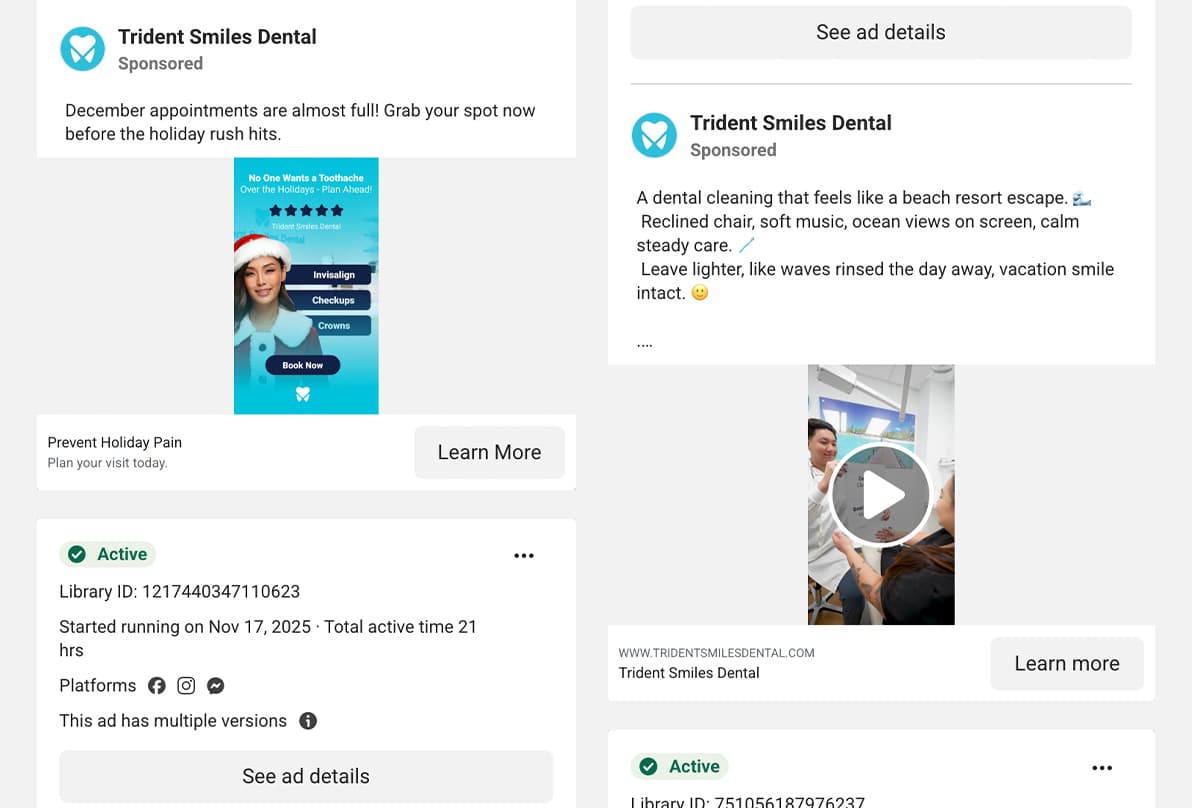Click the Facebook platform icon

157,686
